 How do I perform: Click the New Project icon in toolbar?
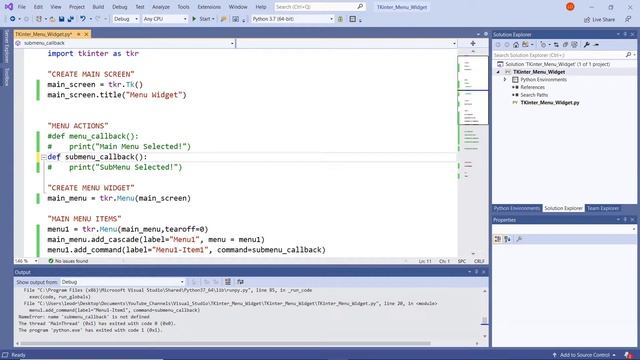[x=39, y=19]
